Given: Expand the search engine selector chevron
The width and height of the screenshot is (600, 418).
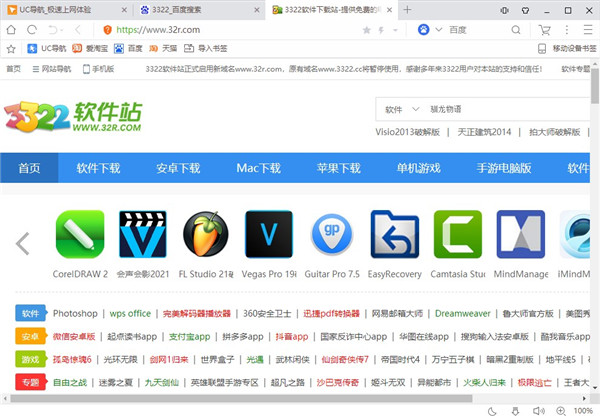Looking at the screenshot, I should 439,29.
